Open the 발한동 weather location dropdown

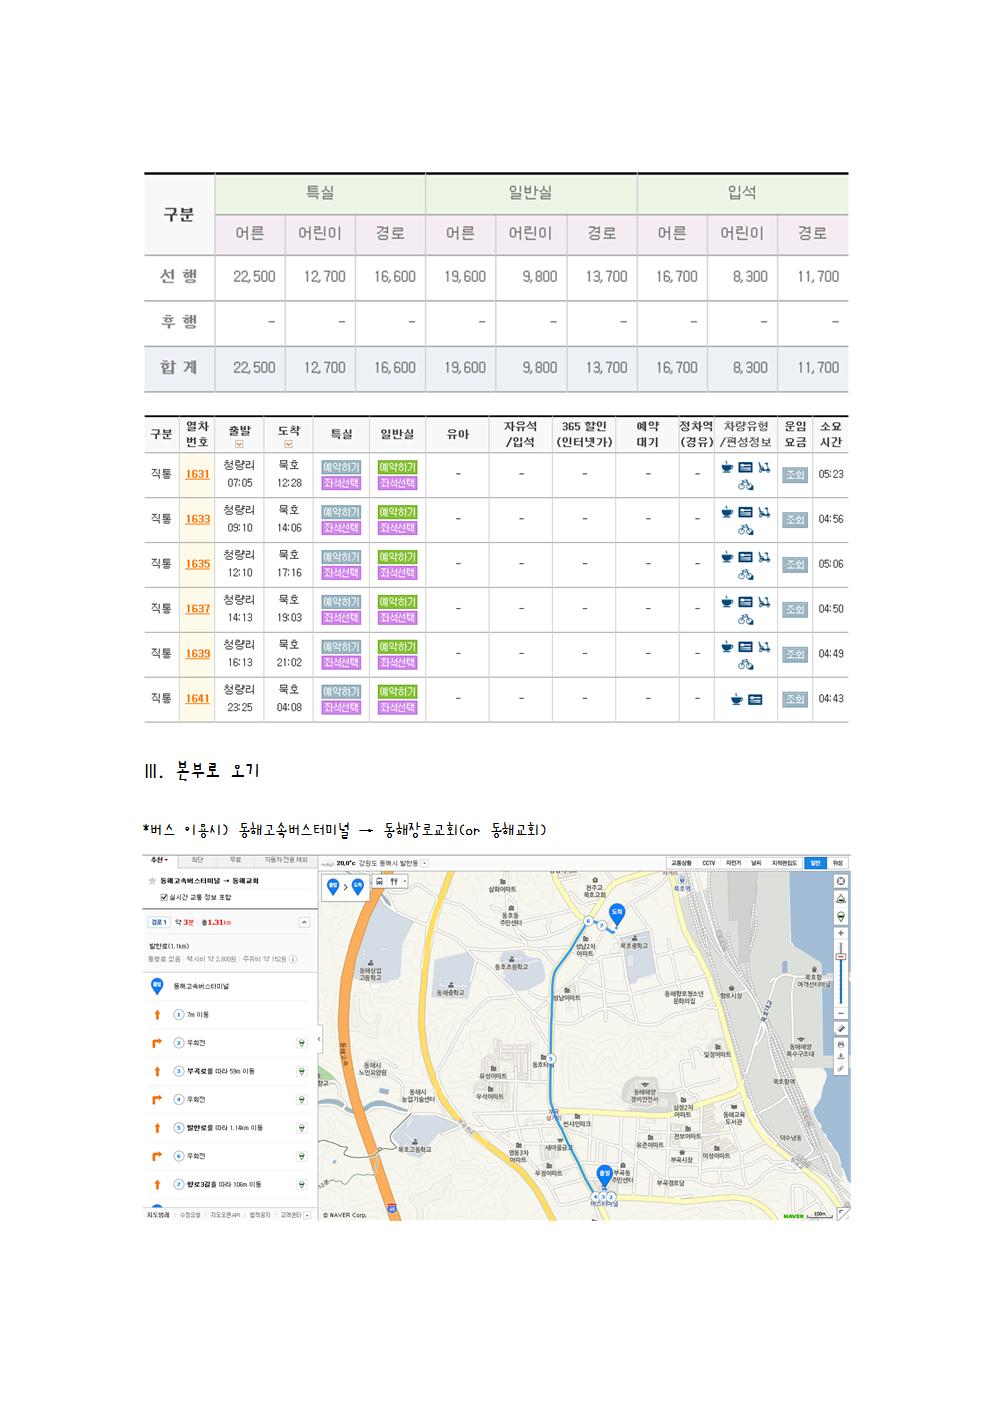tap(425, 861)
